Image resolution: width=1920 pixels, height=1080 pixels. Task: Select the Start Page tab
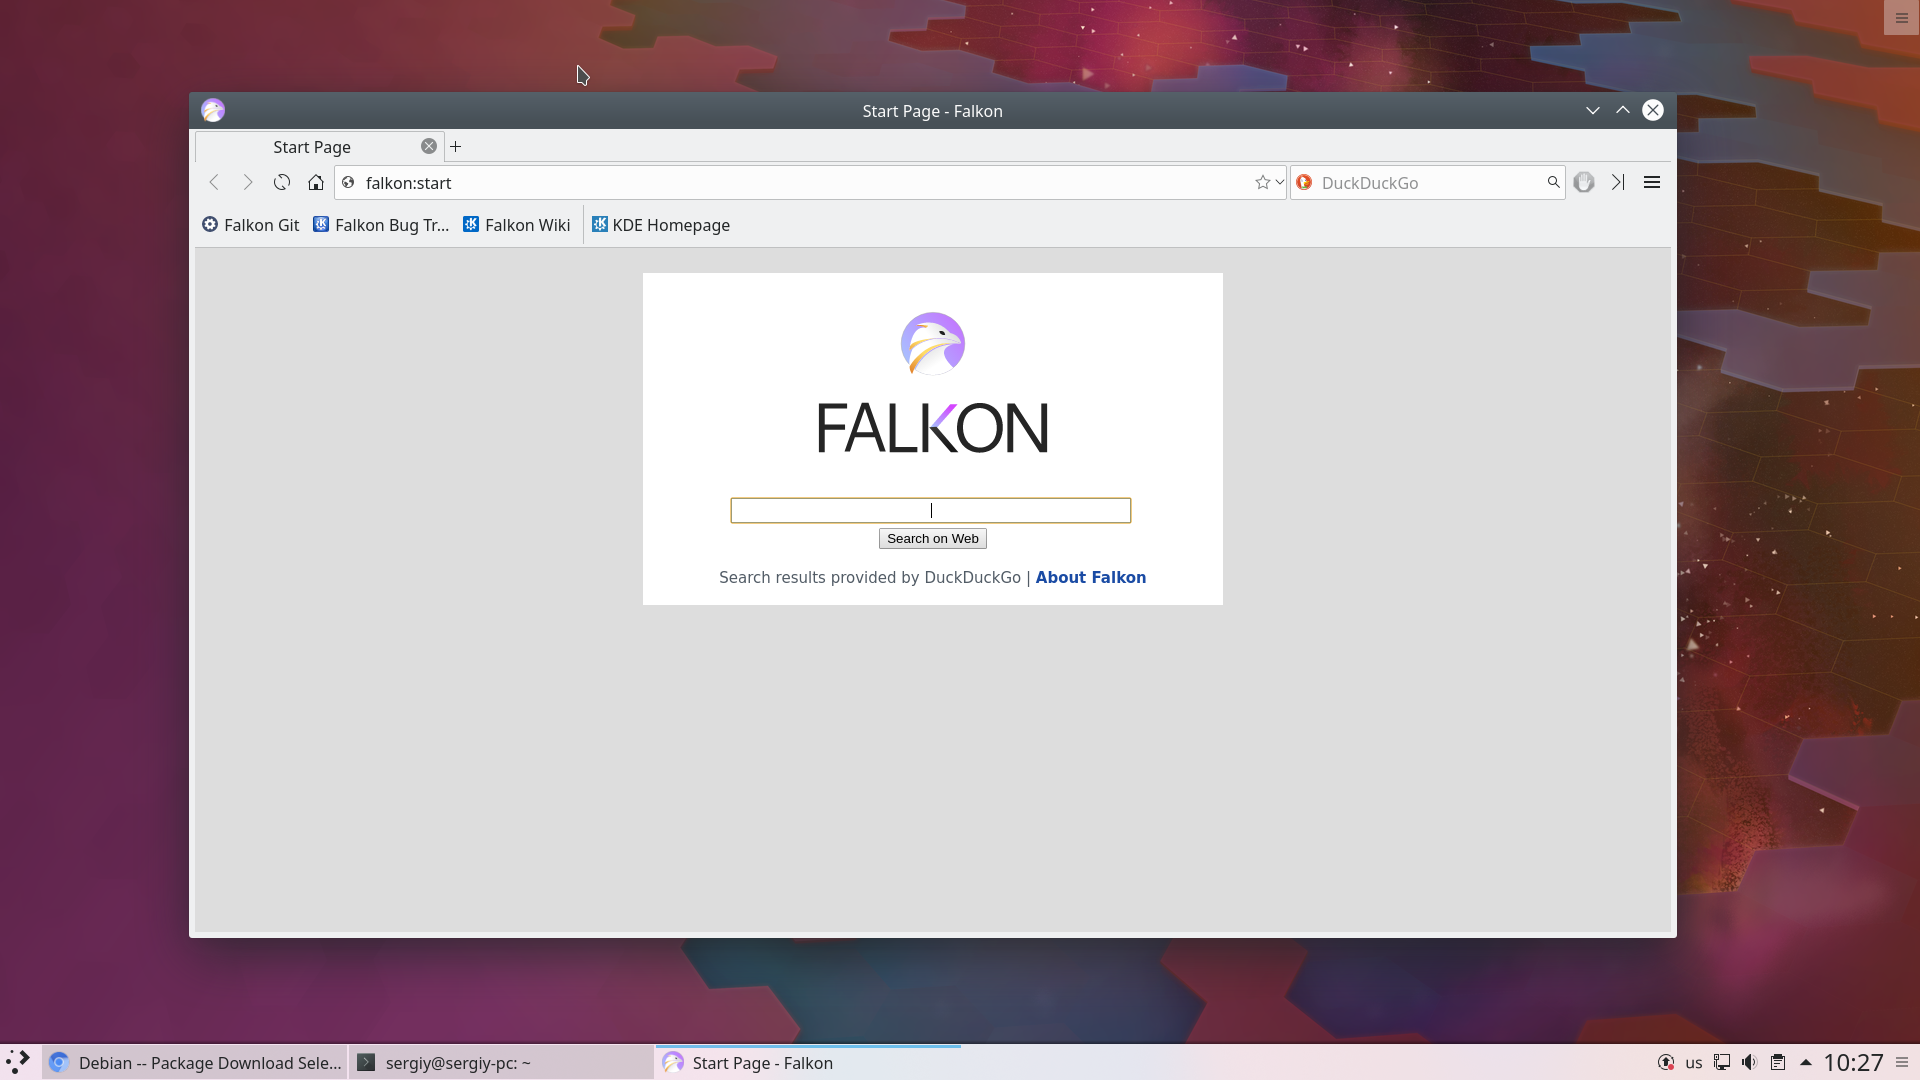point(311,147)
